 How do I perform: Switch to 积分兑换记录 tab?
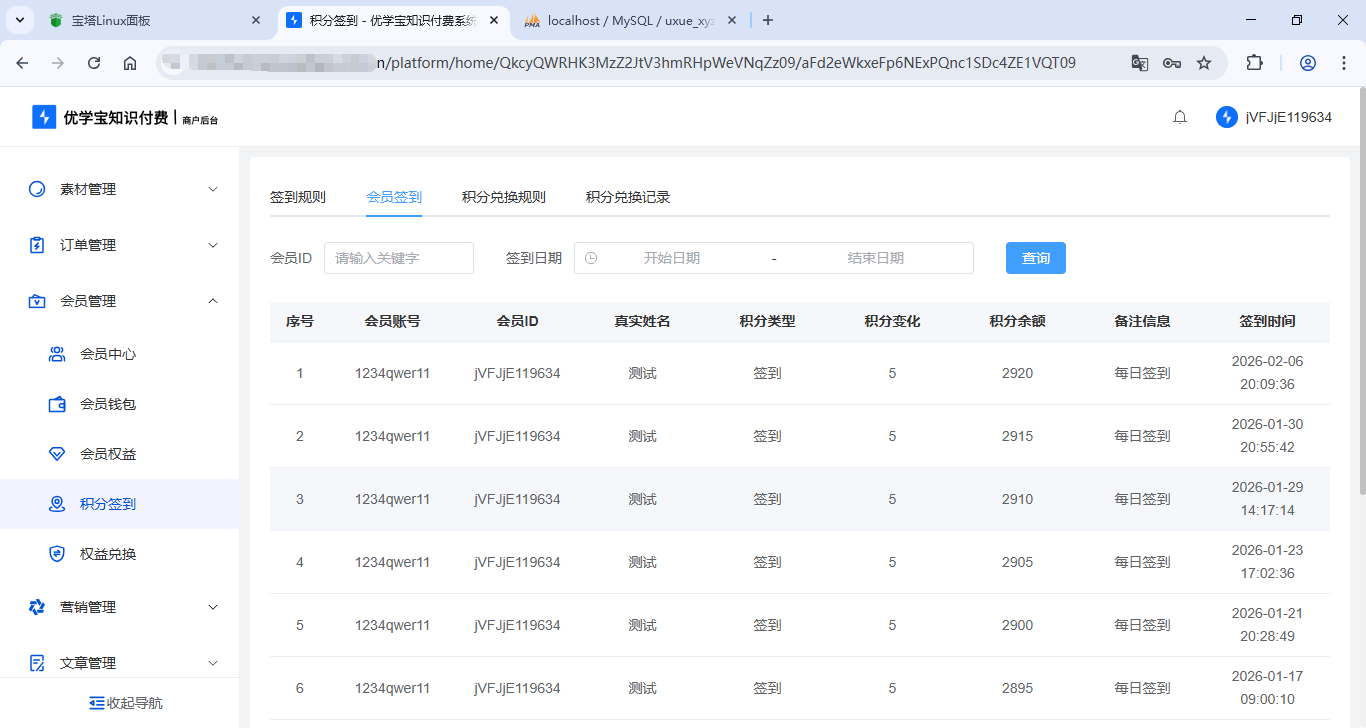click(x=627, y=197)
